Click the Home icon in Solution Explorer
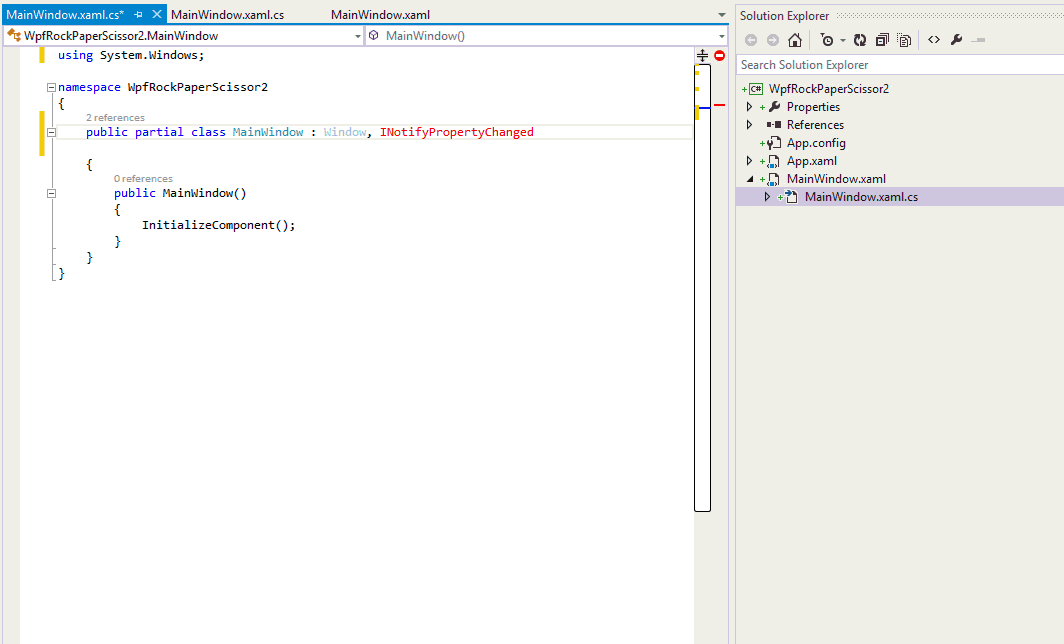 [x=794, y=39]
